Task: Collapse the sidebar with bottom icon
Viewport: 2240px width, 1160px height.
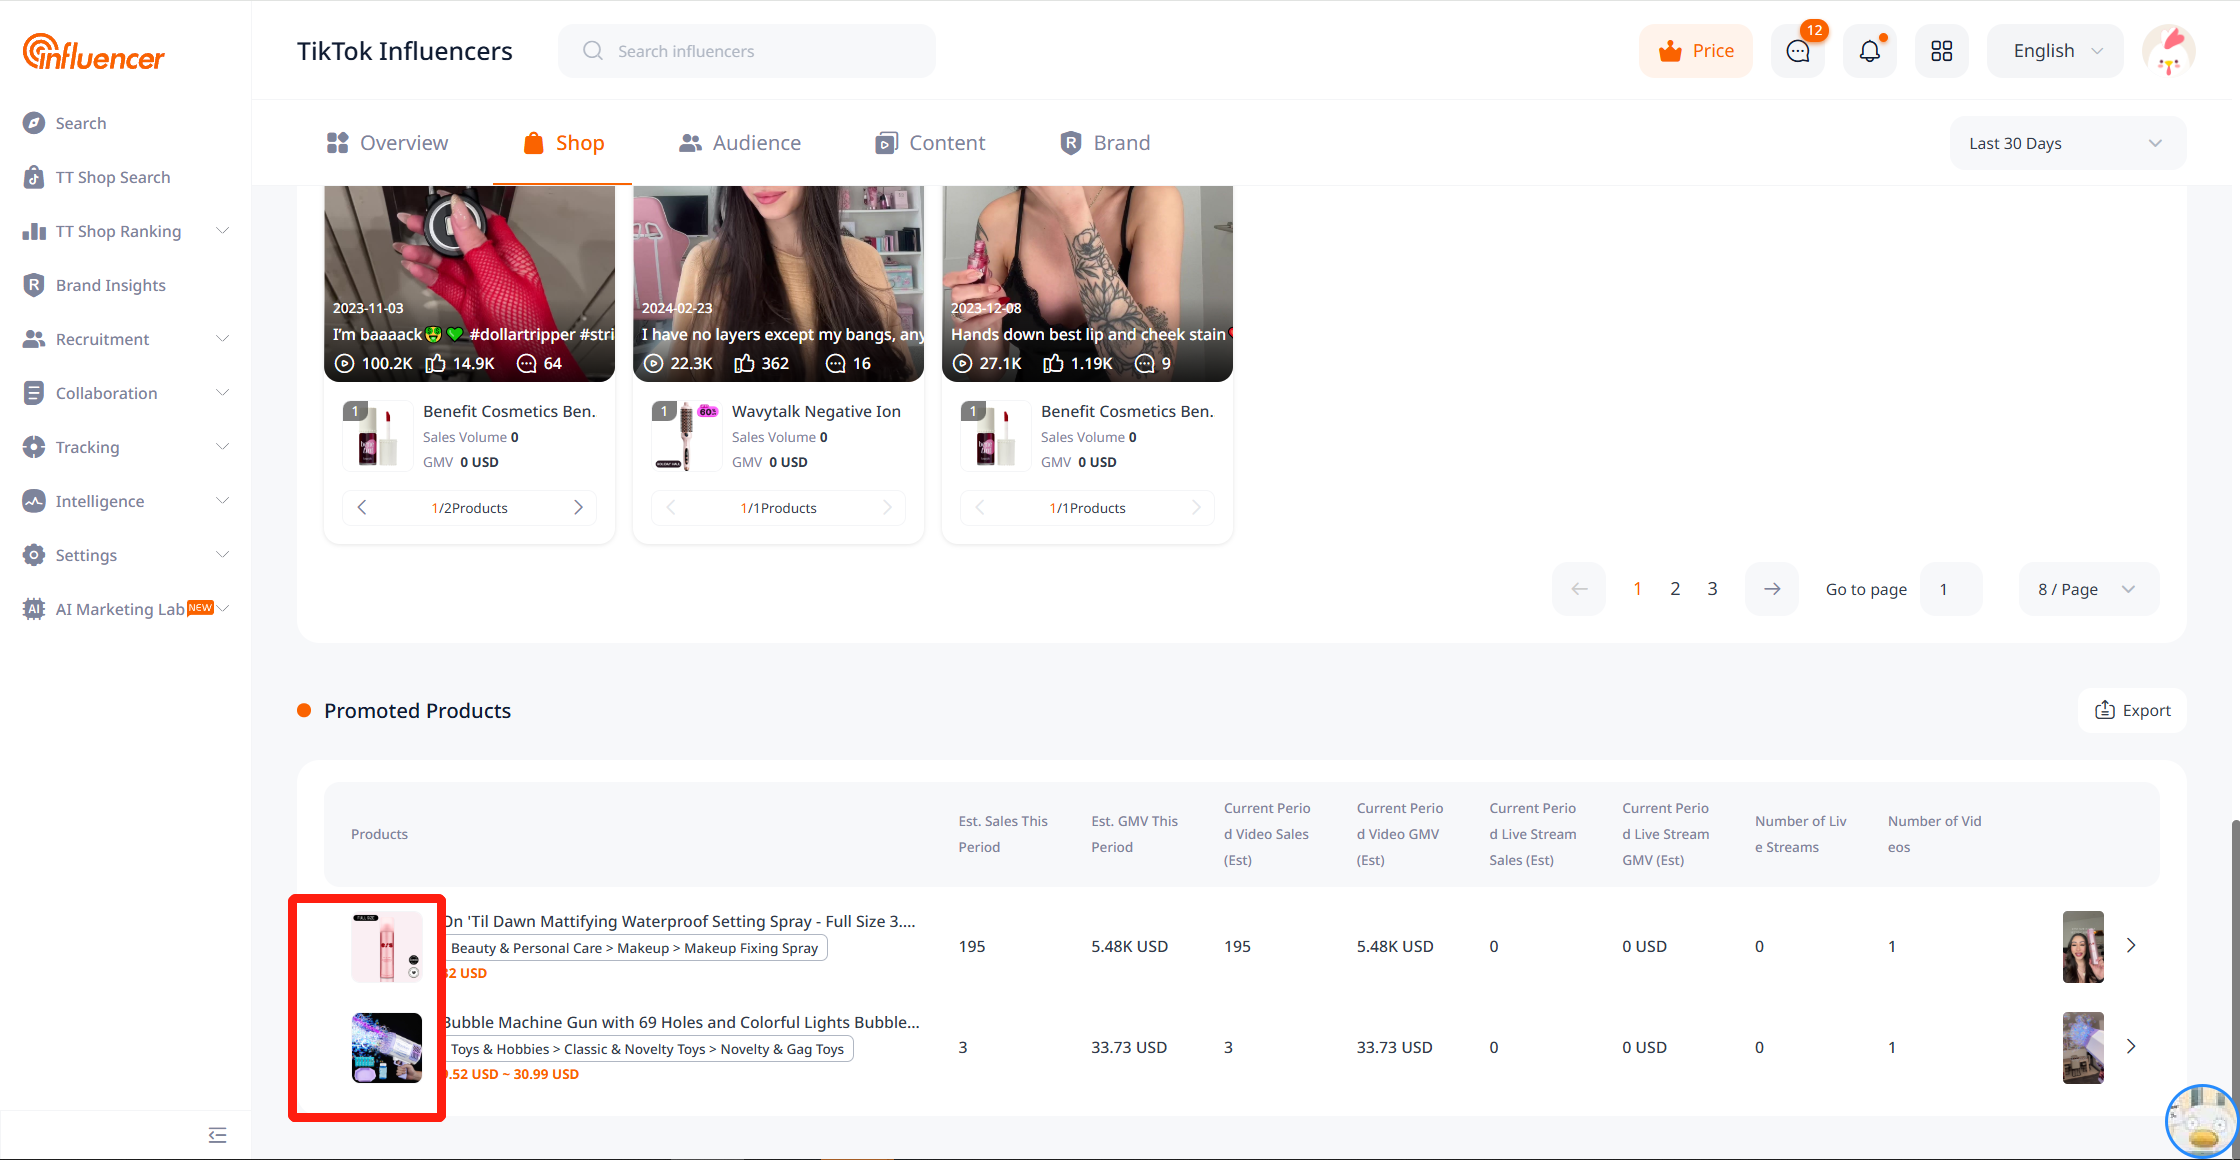Action: tap(217, 1135)
